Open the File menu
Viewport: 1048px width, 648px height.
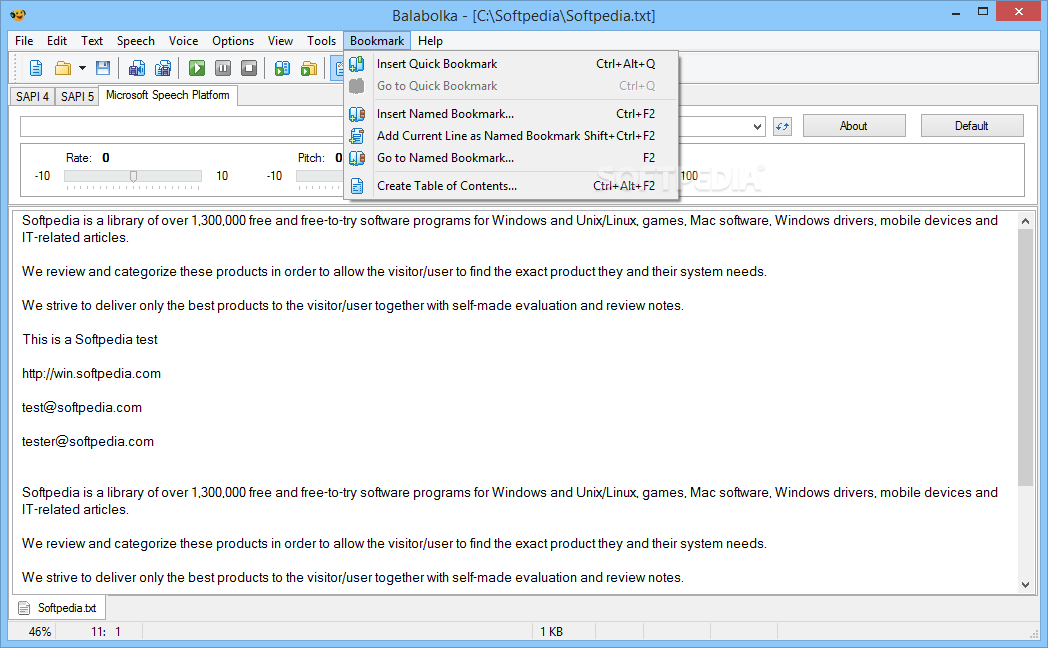[x=24, y=41]
